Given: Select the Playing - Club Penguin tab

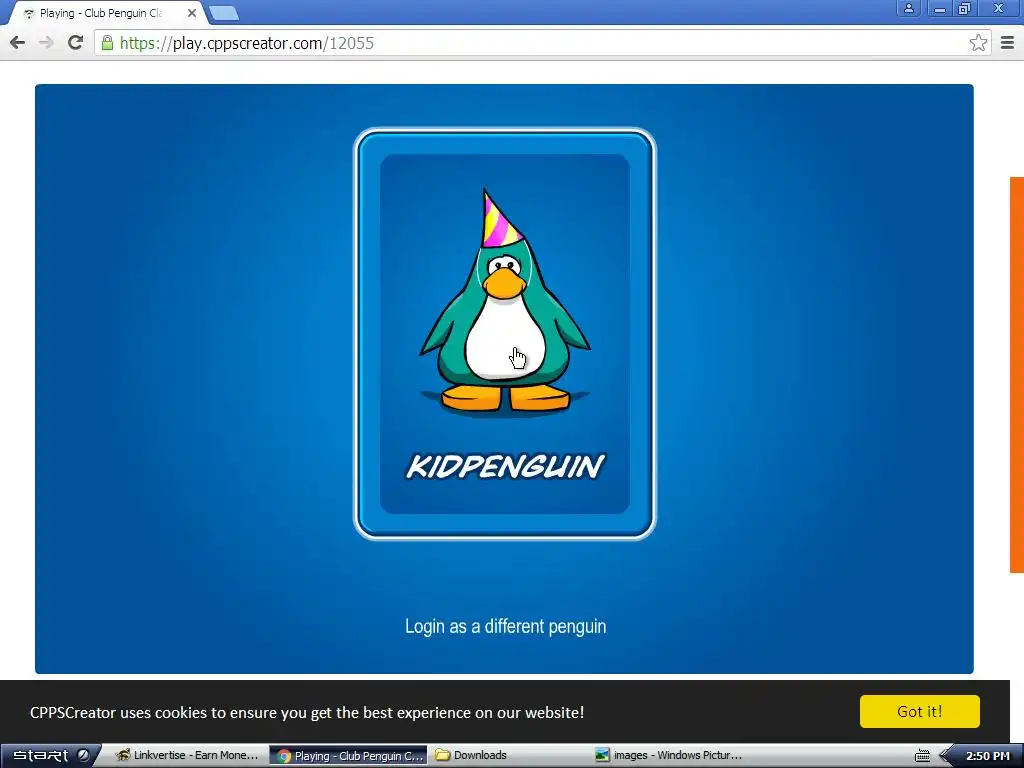Looking at the screenshot, I should pos(108,13).
